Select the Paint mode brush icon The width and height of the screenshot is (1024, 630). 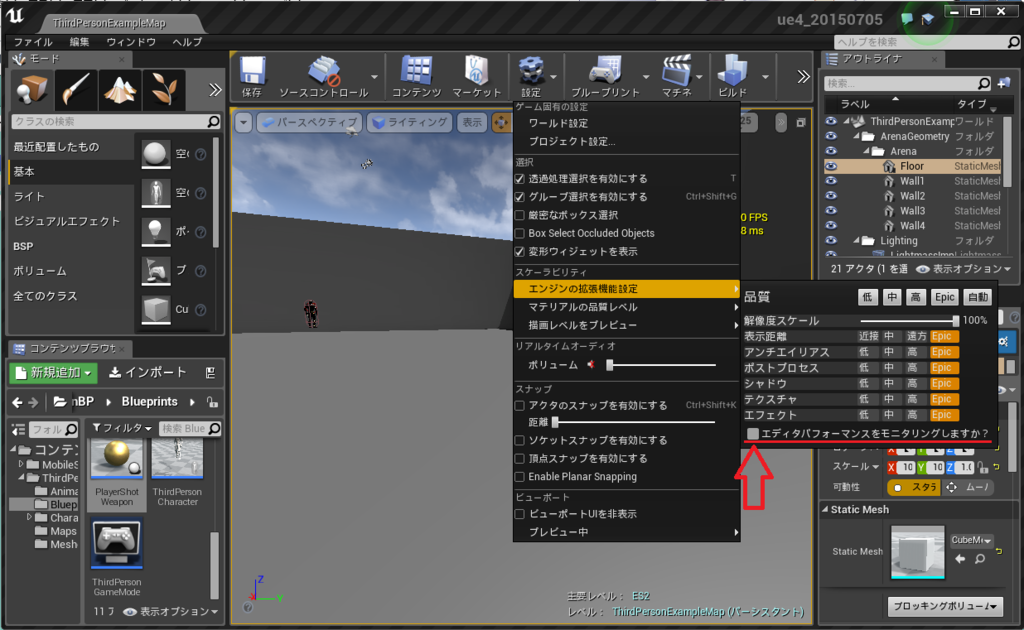click(76, 89)
